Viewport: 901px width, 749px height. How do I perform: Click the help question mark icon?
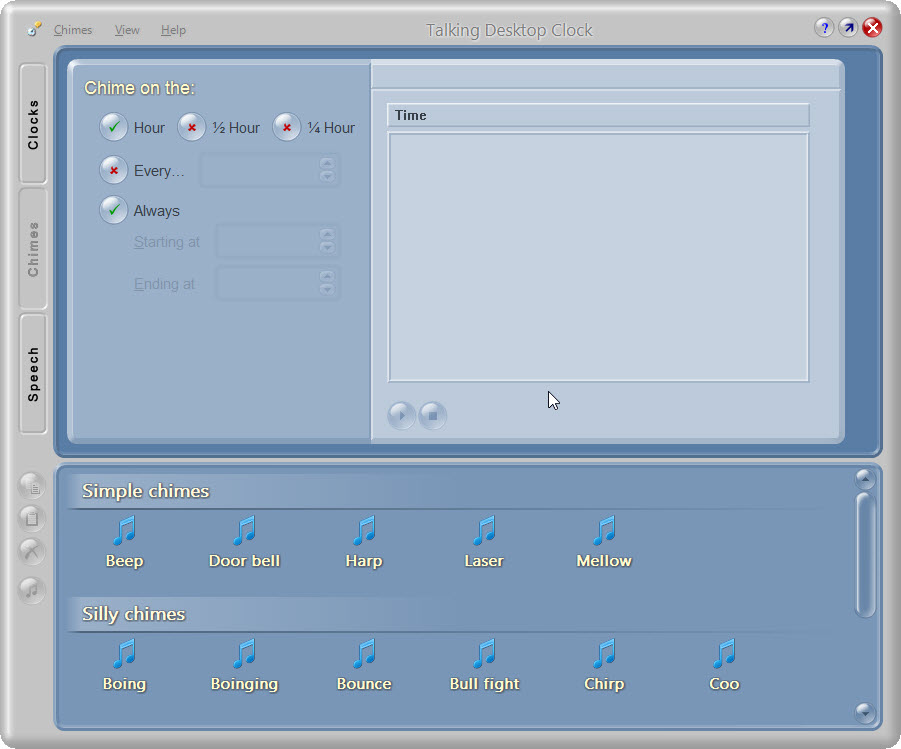(824, 28)
